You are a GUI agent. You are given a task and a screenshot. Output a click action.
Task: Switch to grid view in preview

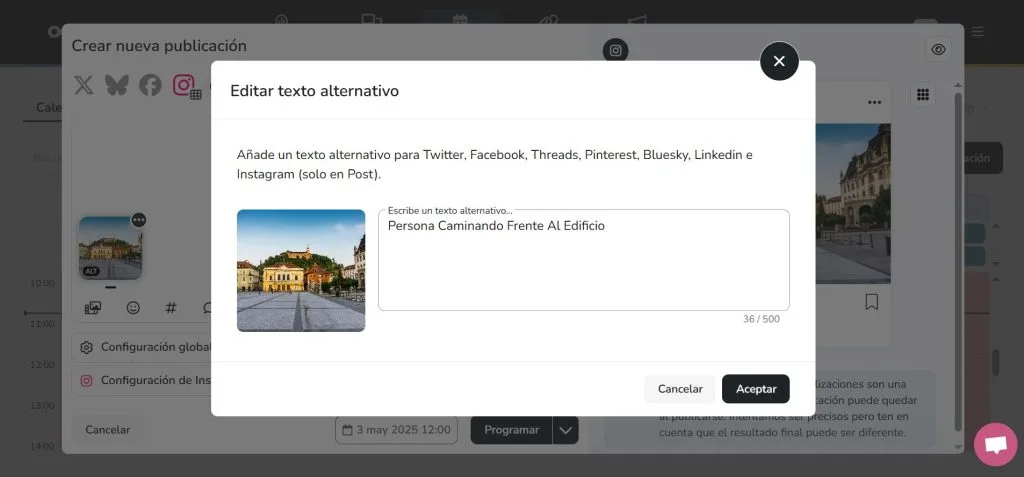(922, 94)
